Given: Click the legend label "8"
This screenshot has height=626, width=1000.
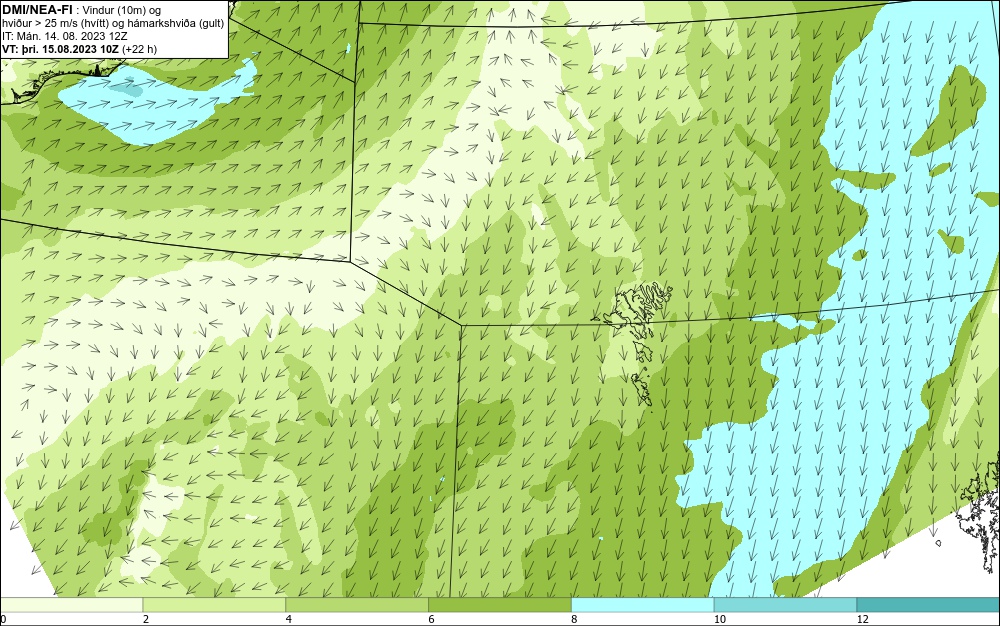Looking at the screenshot, I should 575,619.
